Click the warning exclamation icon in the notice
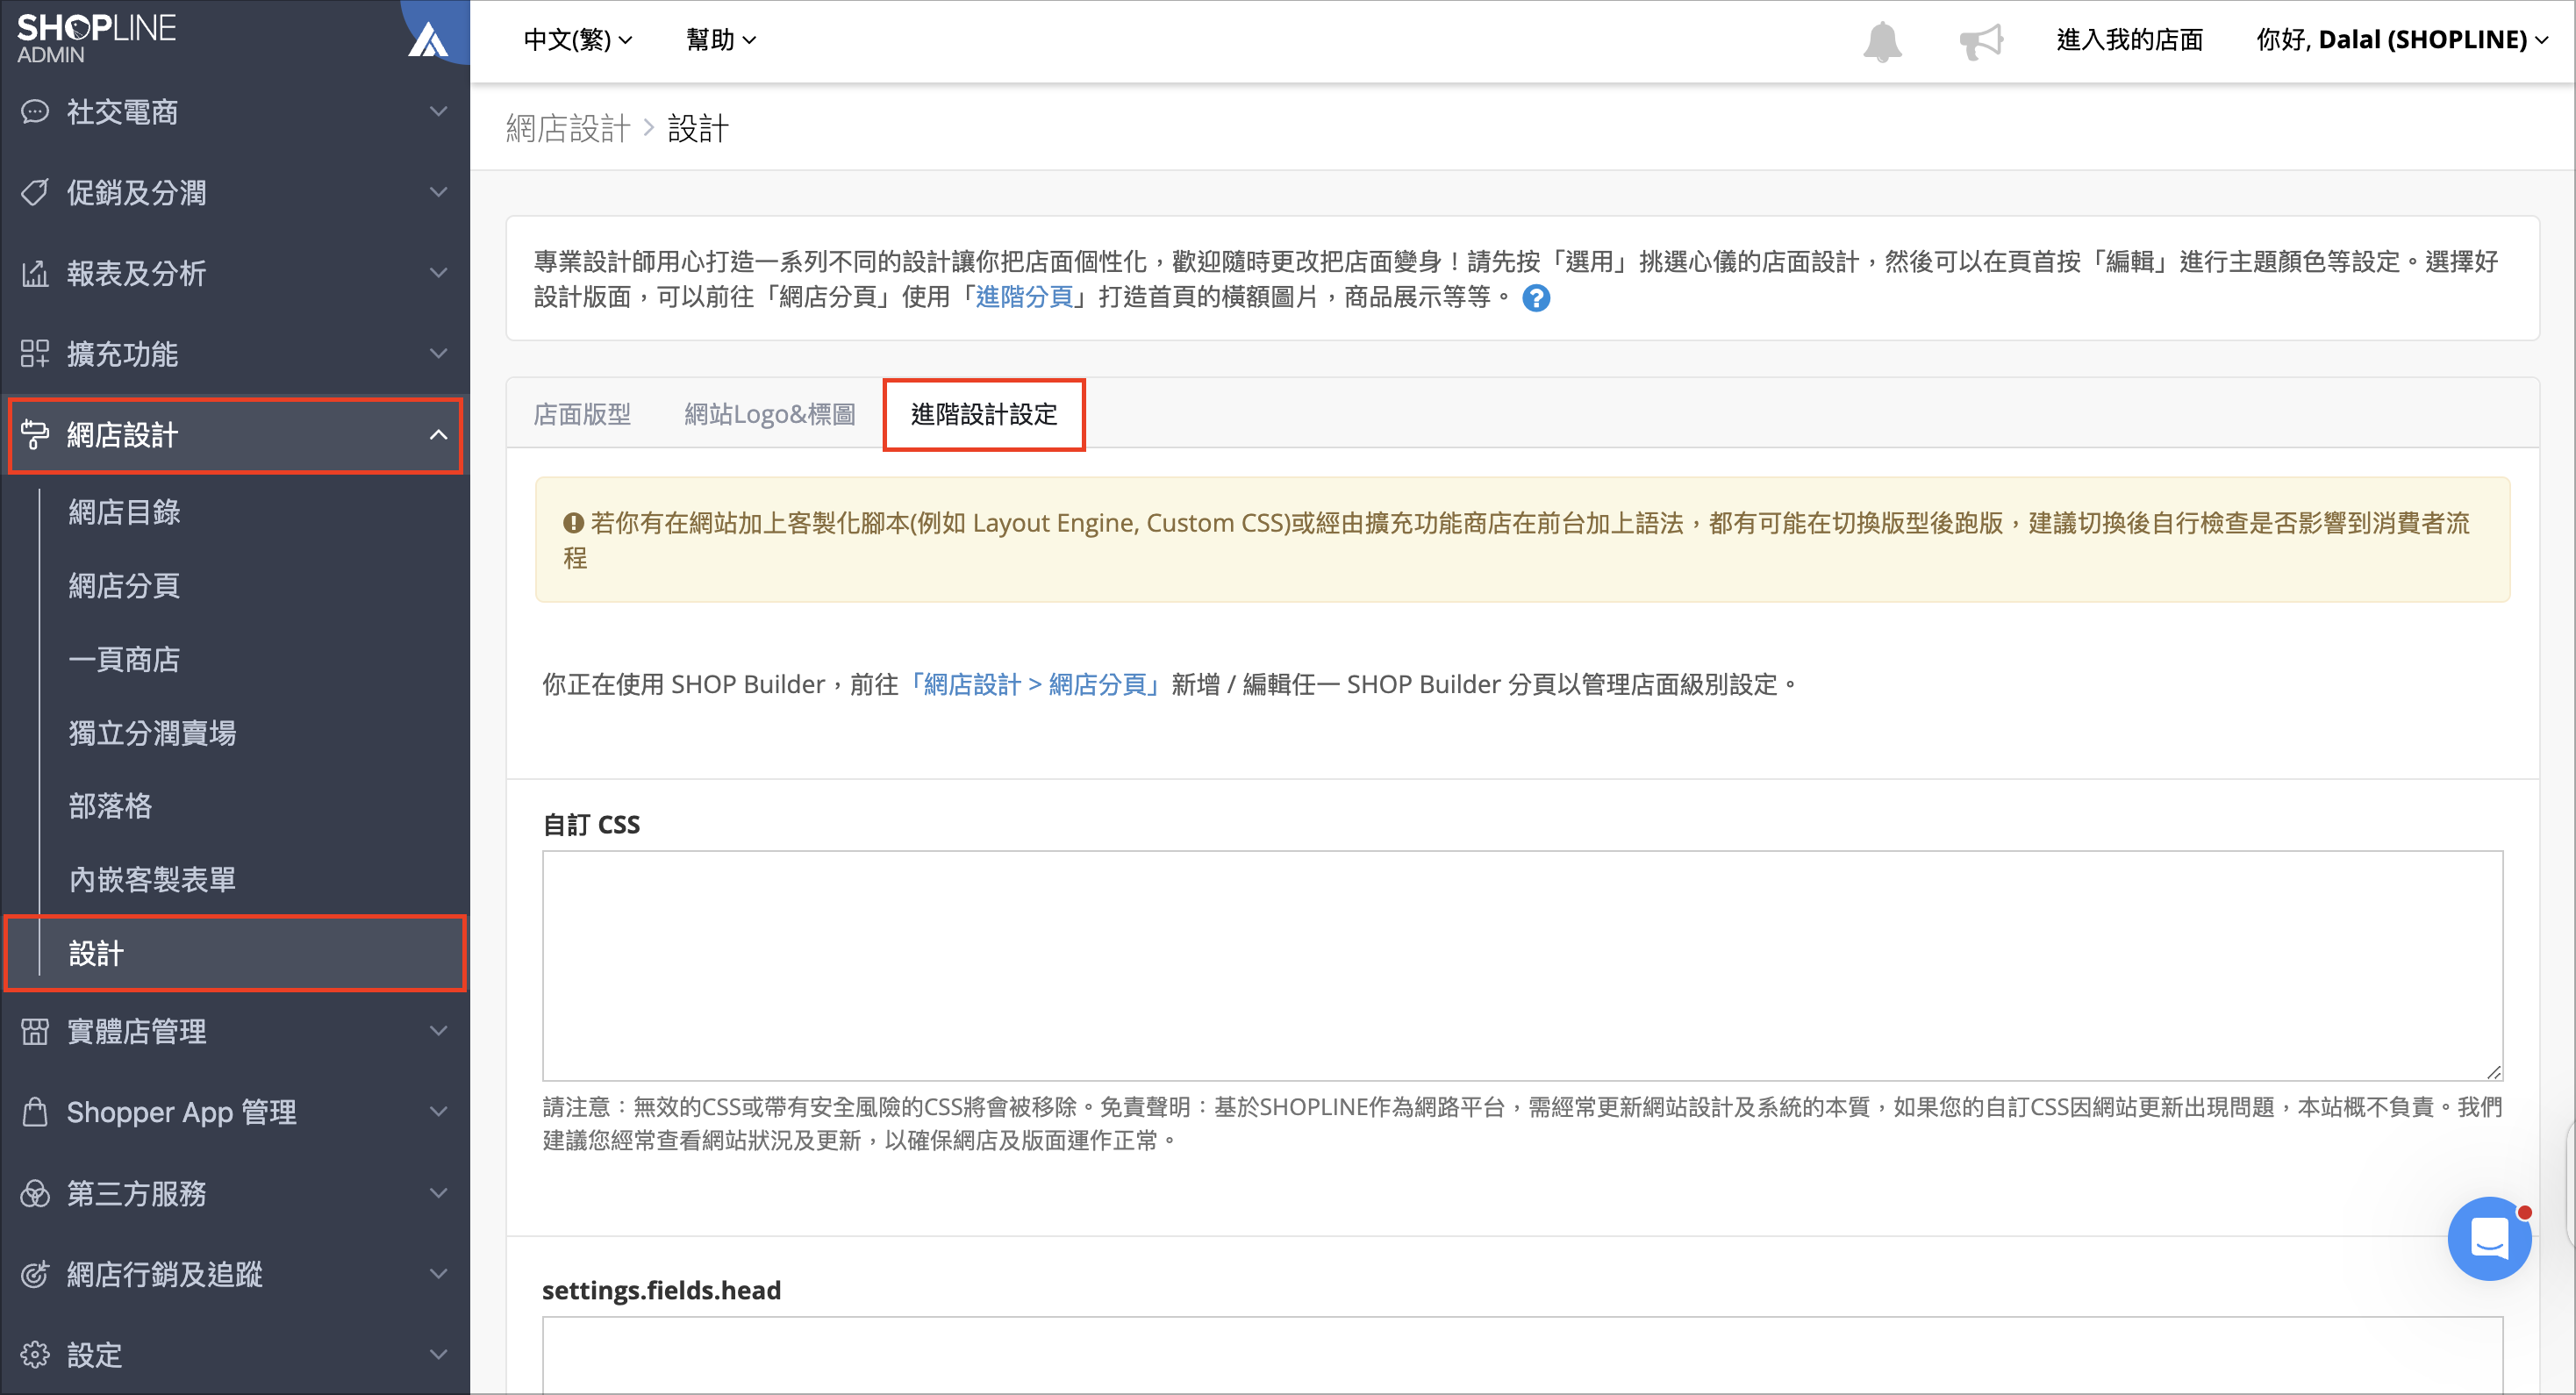This screenshot has height=1395, width=2576. (573, 522)
